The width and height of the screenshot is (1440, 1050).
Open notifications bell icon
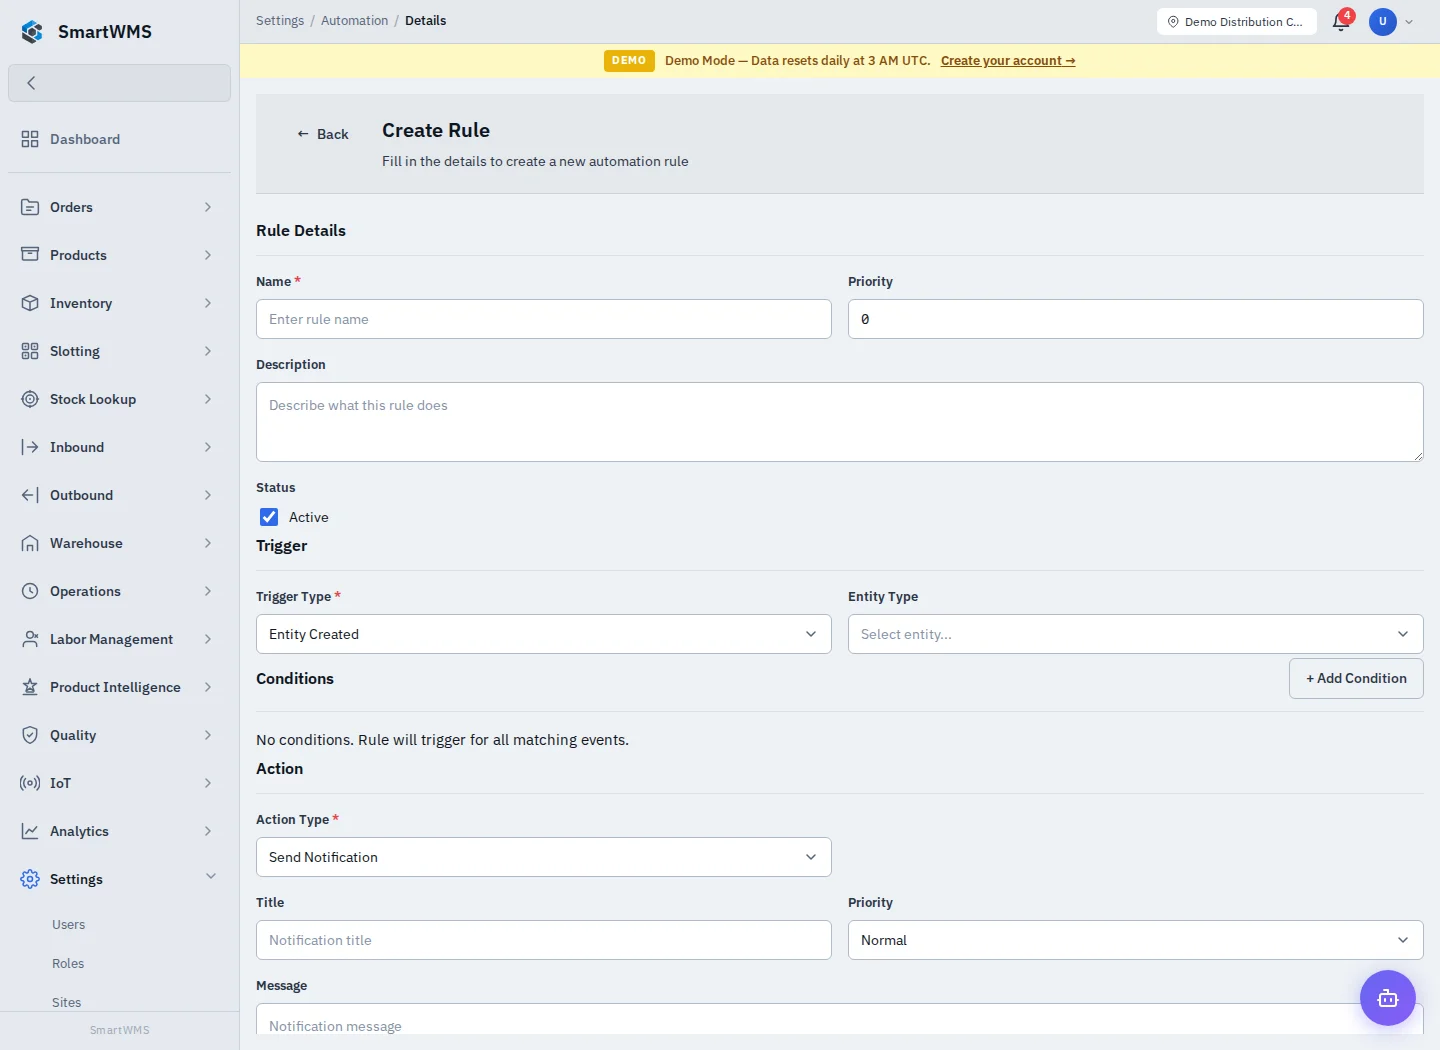click(1341, 21)
